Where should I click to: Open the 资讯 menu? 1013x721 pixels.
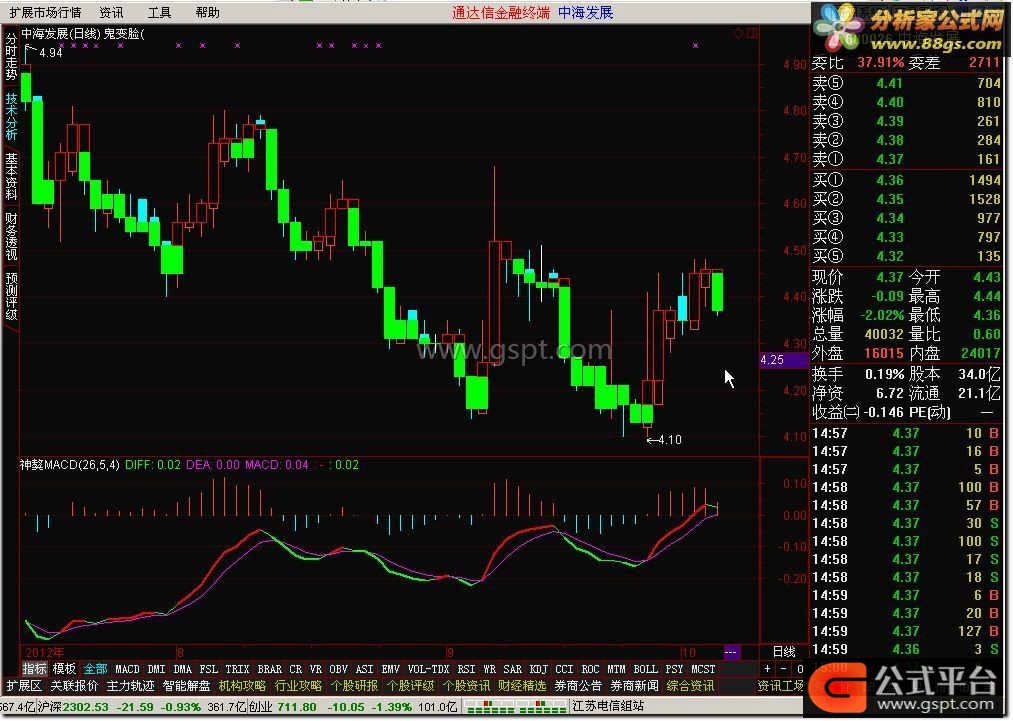[x=111, y=12]
